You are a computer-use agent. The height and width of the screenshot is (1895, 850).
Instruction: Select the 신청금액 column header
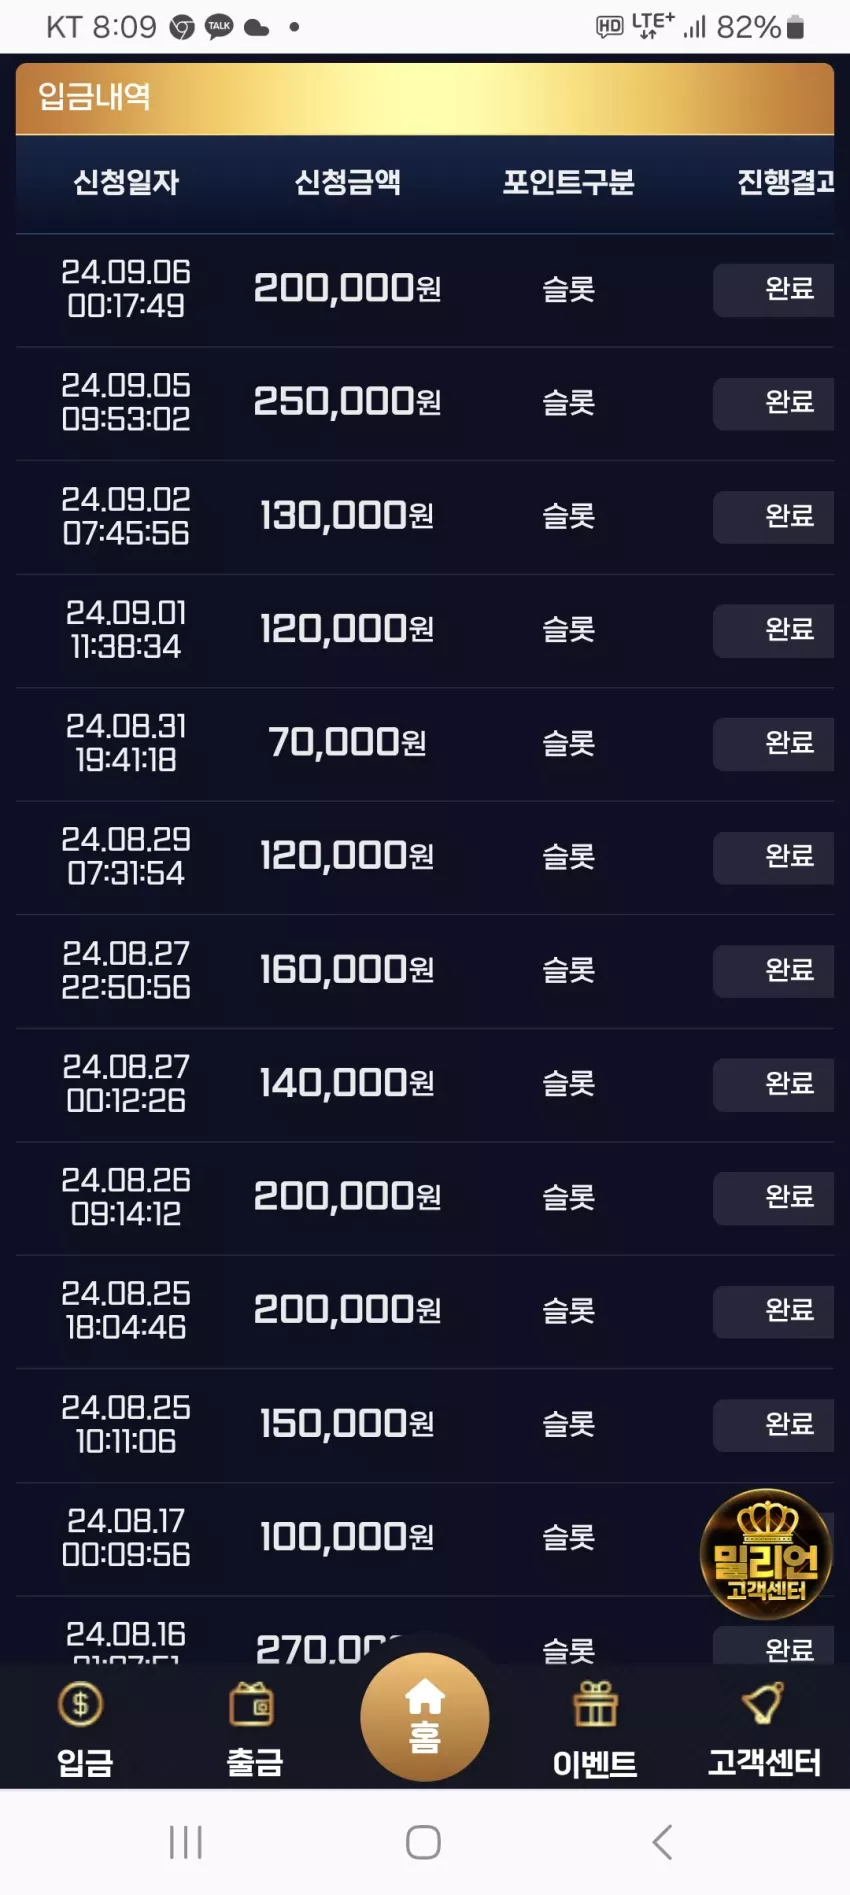(x=347, y=182)
